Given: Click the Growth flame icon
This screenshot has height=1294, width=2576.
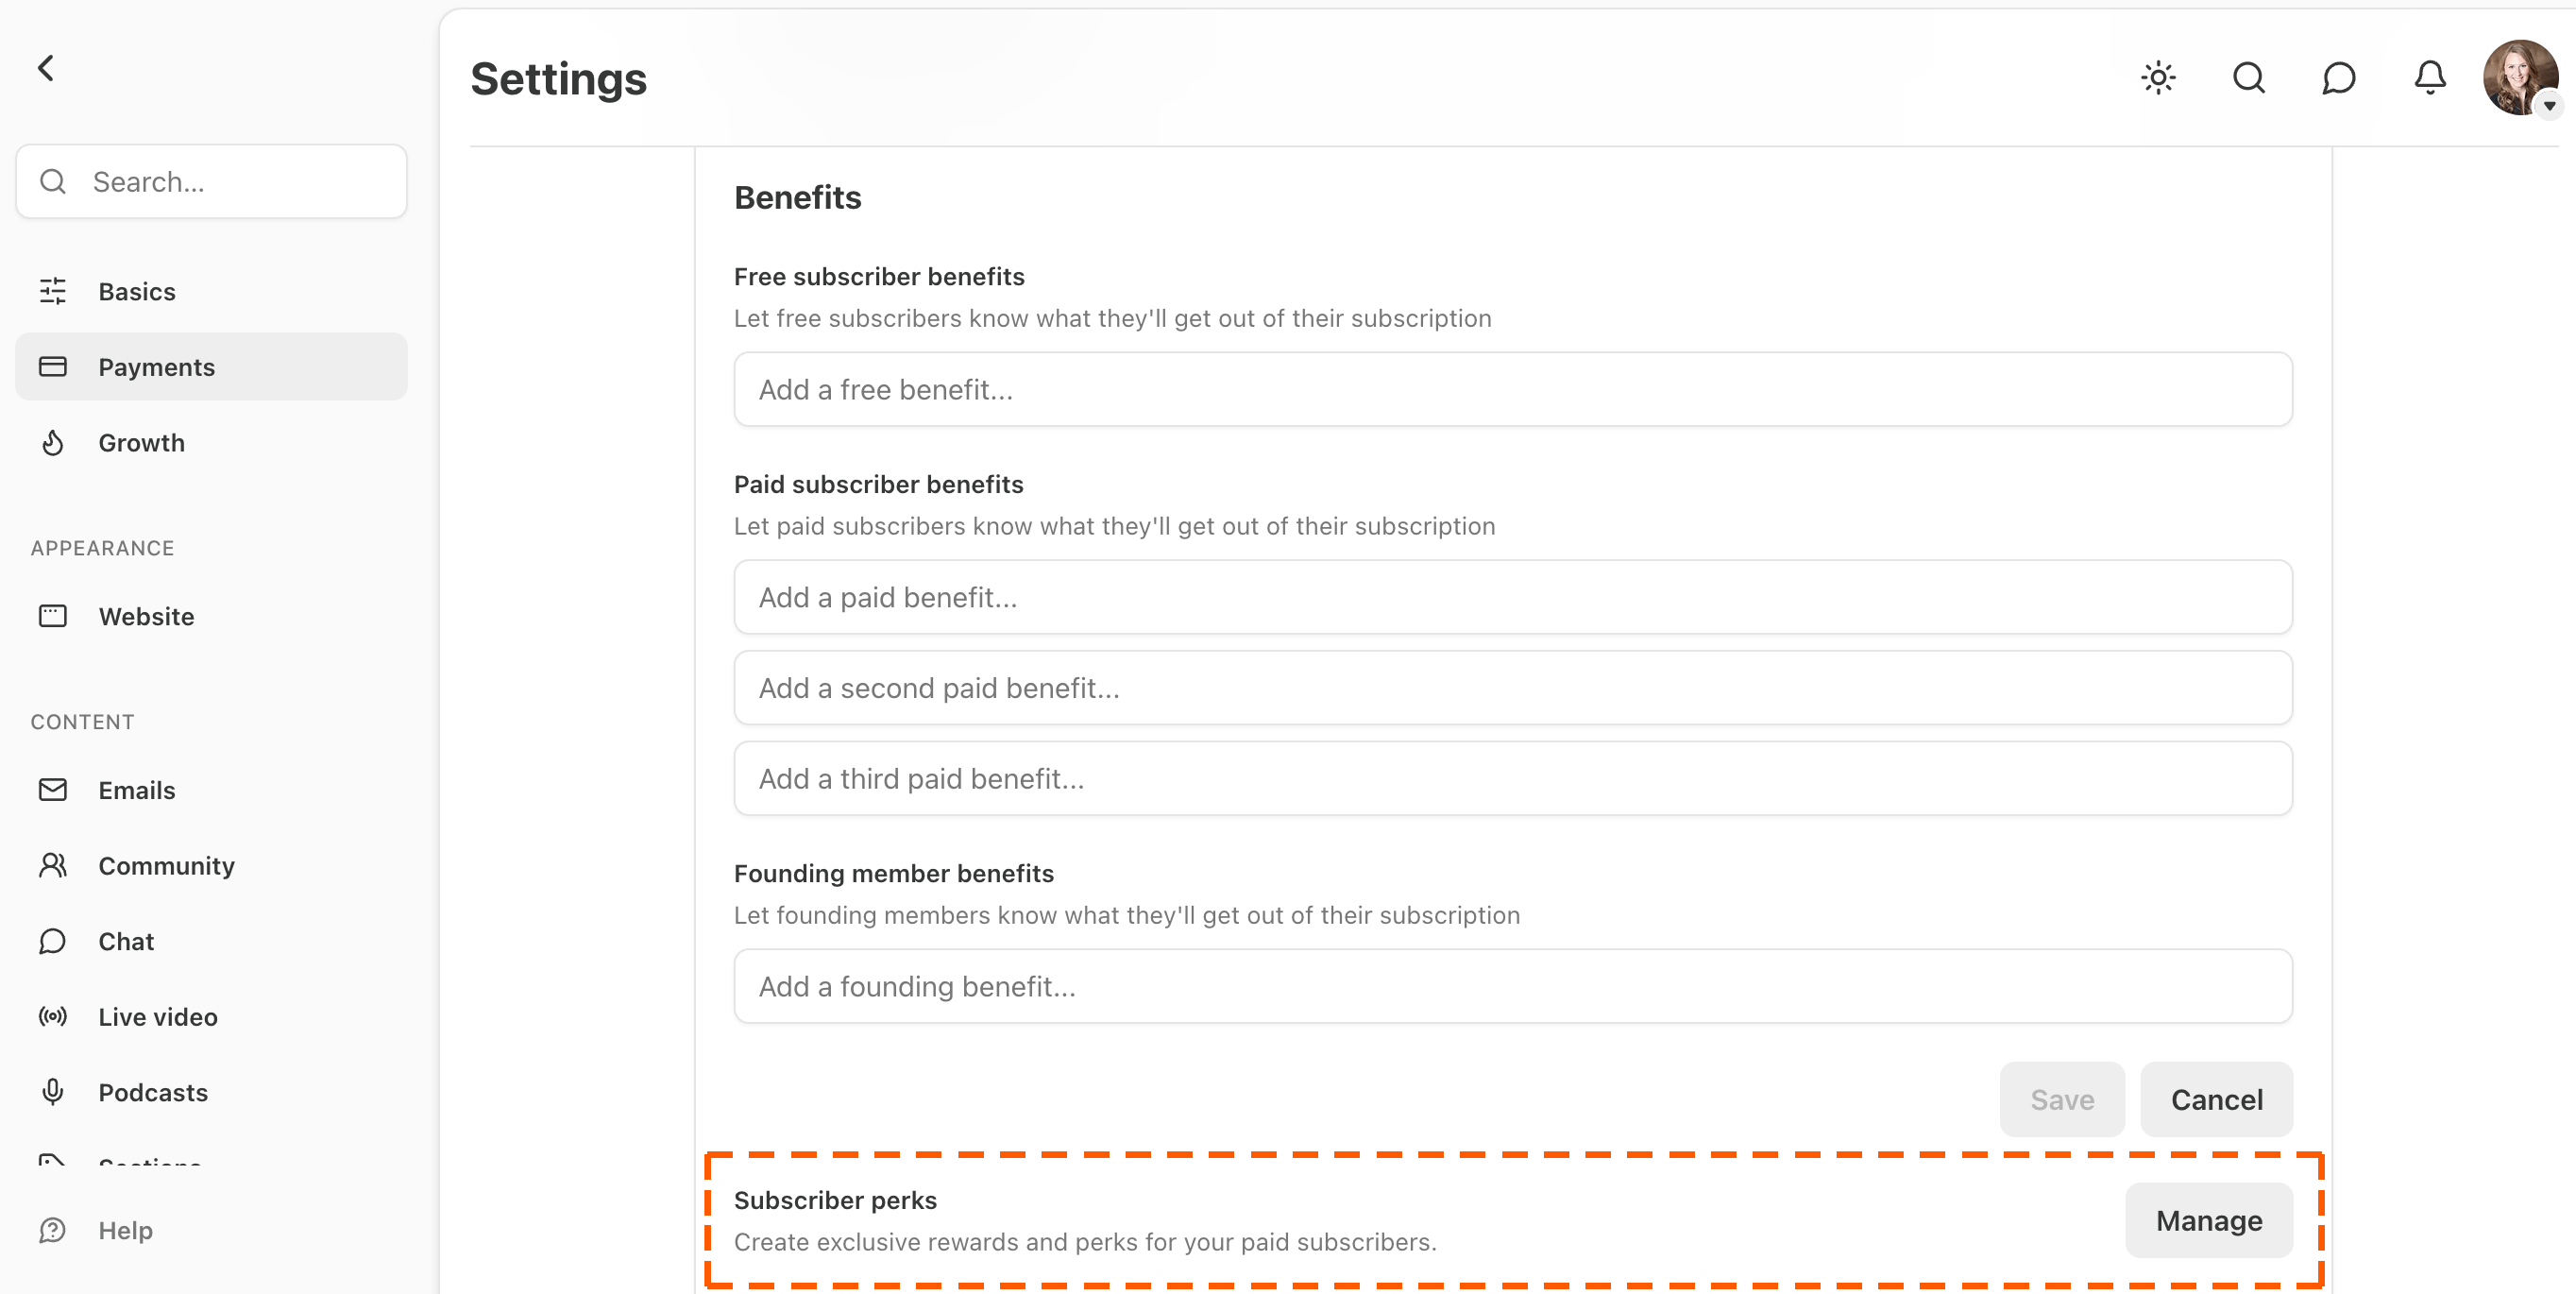Looking at the screenshot, I should pos(52,442).
